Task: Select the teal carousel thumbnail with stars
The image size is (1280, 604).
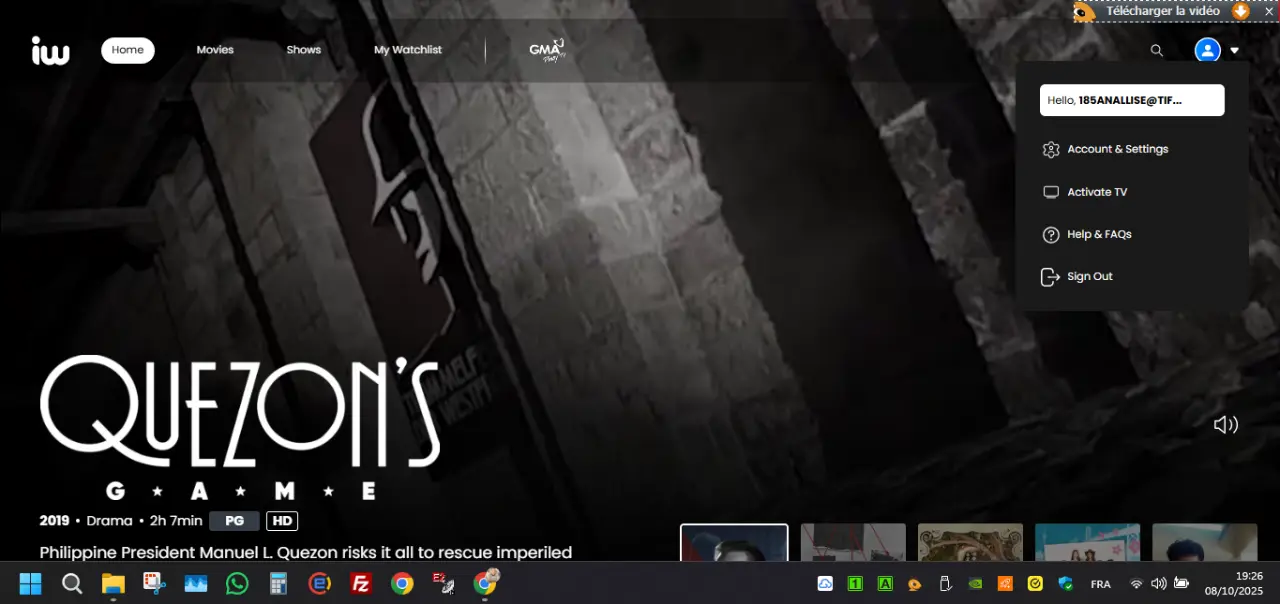Action: 1088,542
